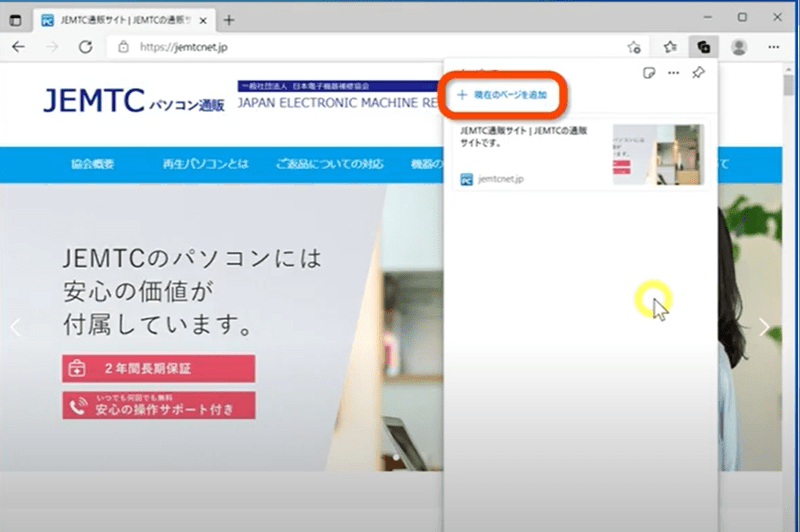Click the collection card thumbnail image
Viewport: 800px width, 532px height.
click(x=658, y=155)
